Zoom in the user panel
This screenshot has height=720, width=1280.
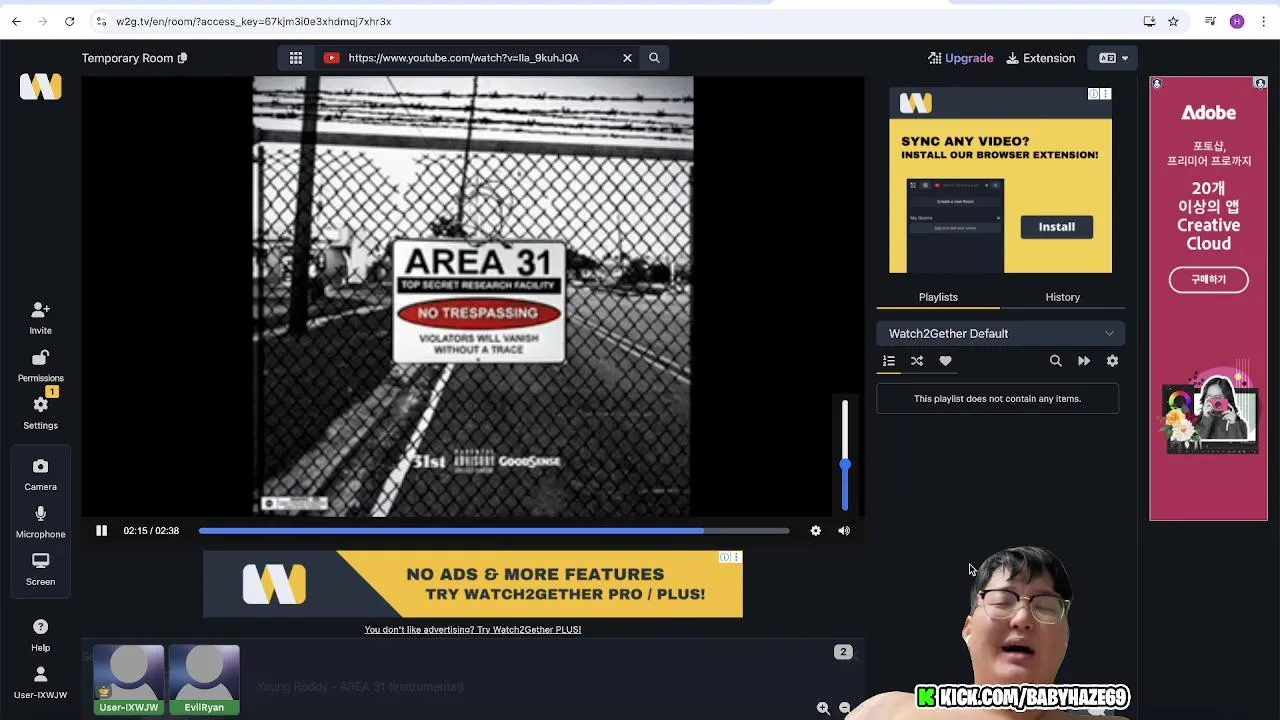(823, 708)
